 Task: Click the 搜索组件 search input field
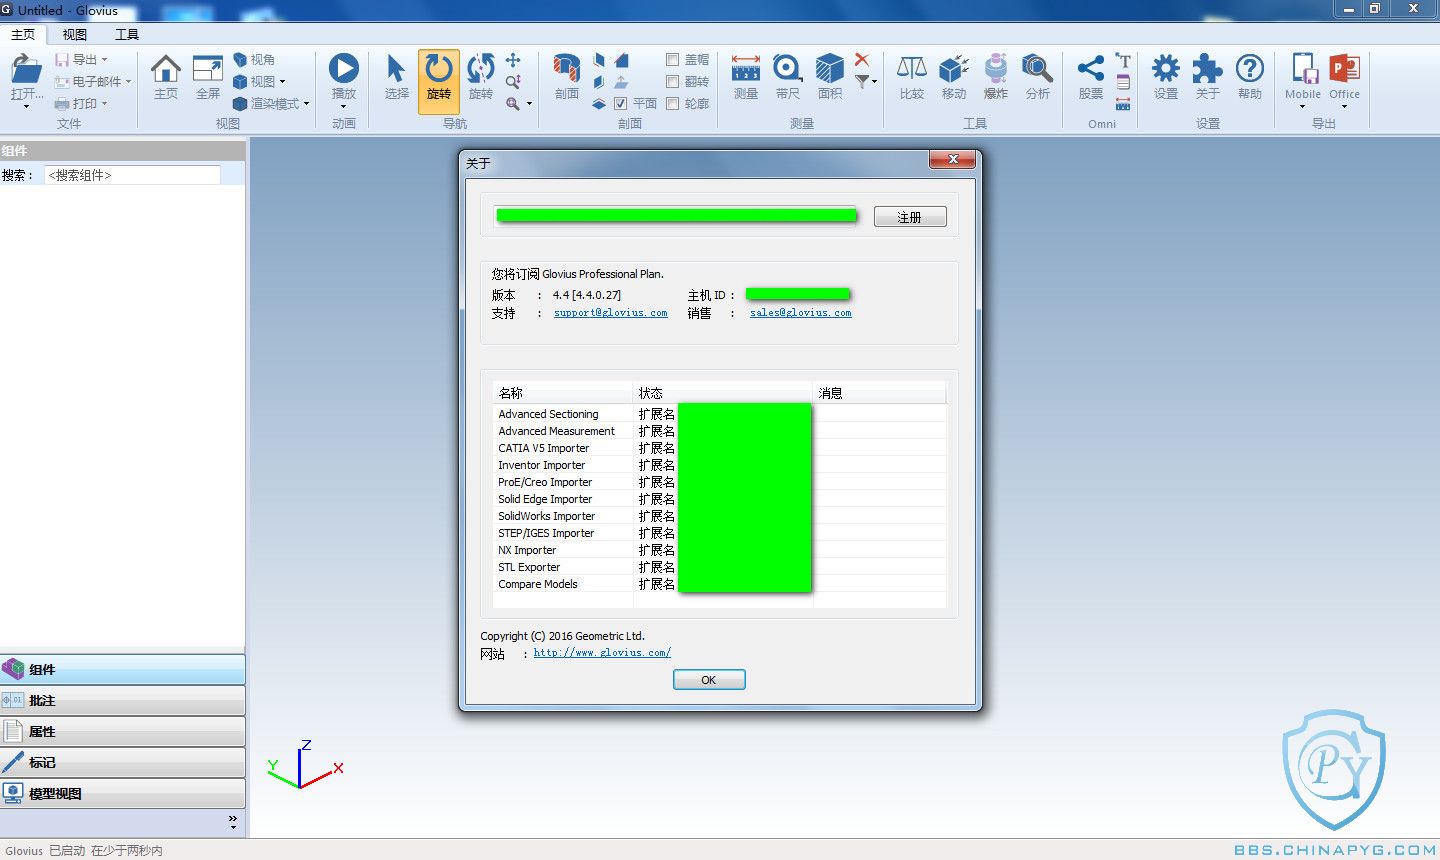(x=132, y=175)
